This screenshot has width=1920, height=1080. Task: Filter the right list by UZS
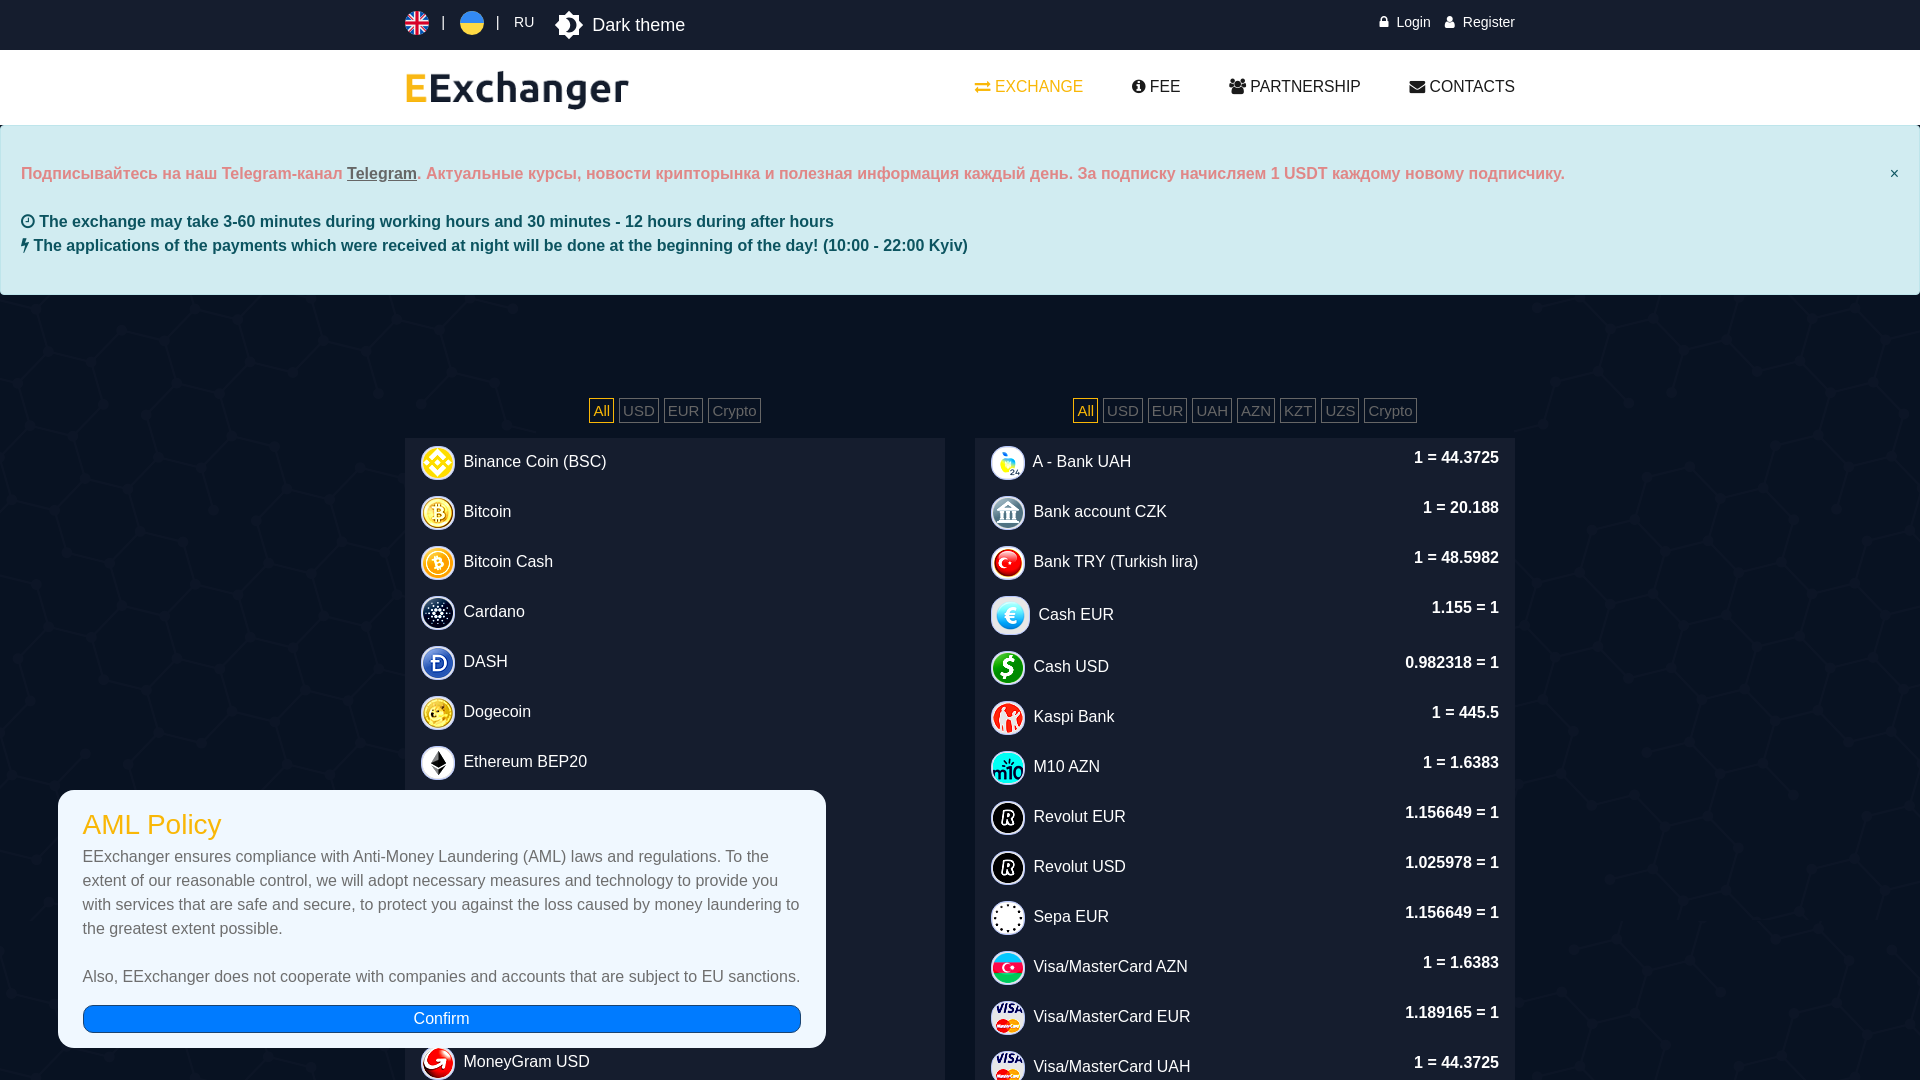click(x=1340, y=411)
